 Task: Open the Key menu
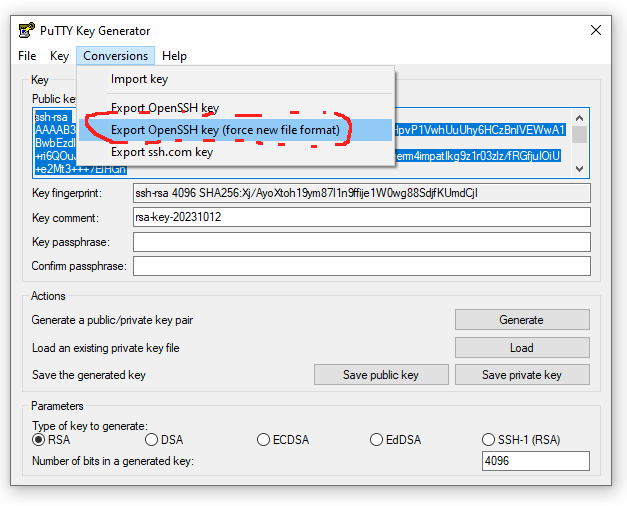[x=59, y=56]
